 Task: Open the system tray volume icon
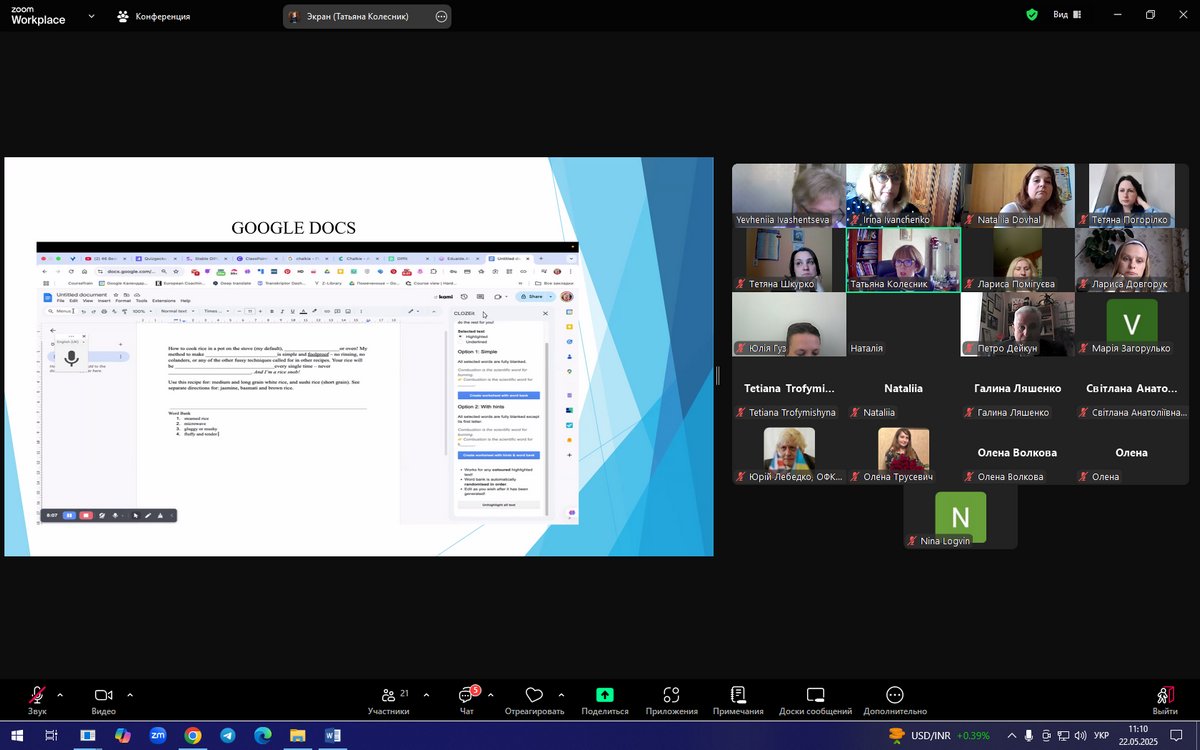(x=1079, y=736)
